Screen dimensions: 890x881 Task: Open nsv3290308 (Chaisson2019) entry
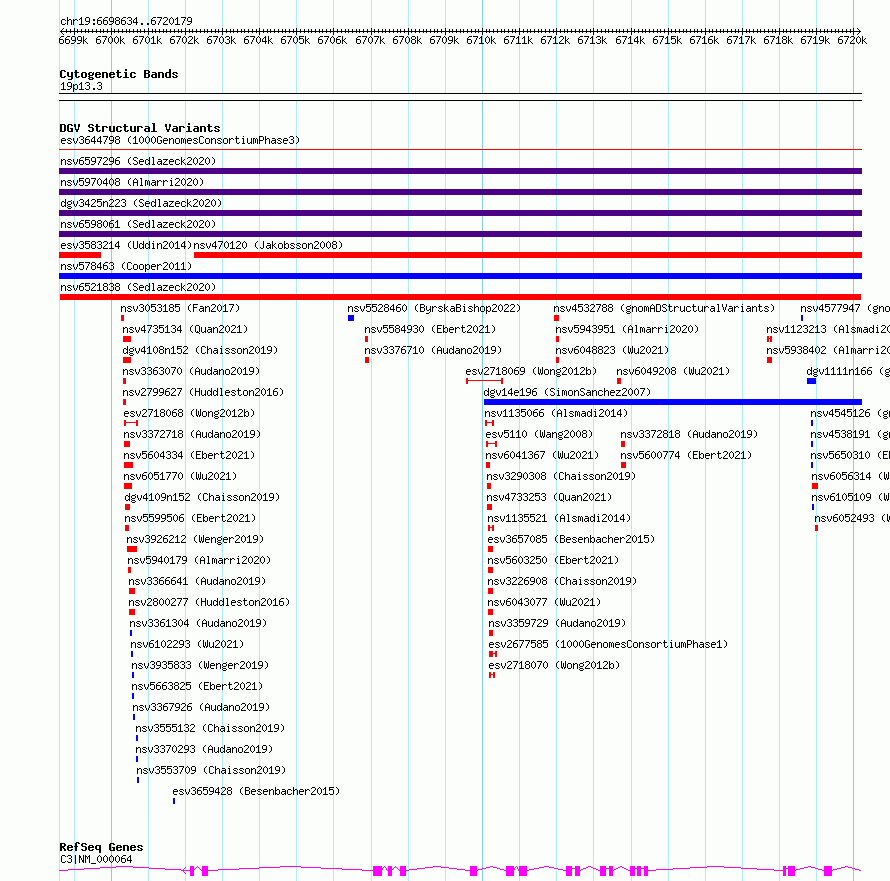pos(561,476)
